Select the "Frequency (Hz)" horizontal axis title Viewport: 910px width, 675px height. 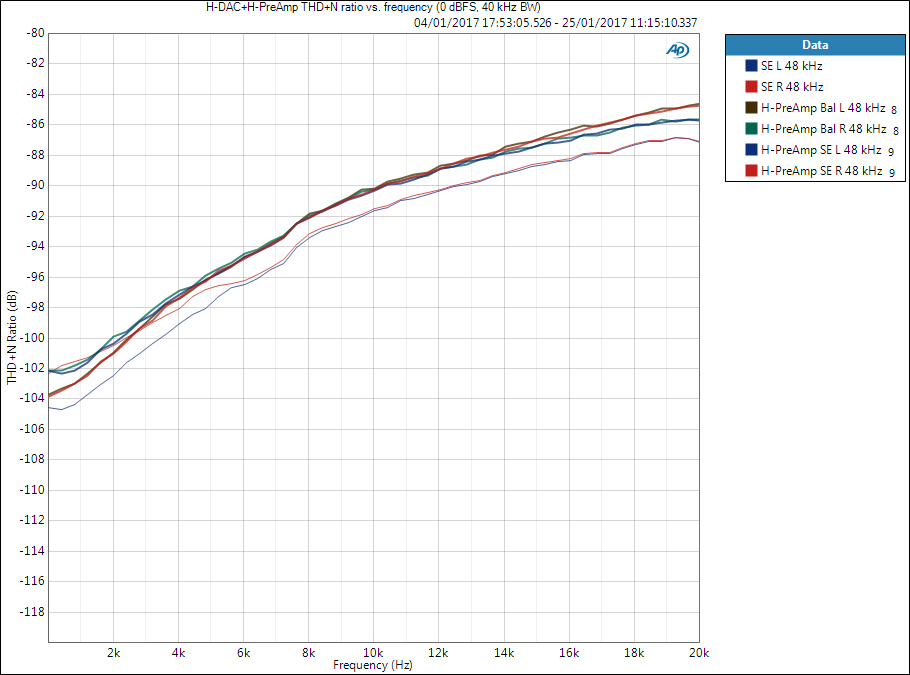click(x=373, y=665)
